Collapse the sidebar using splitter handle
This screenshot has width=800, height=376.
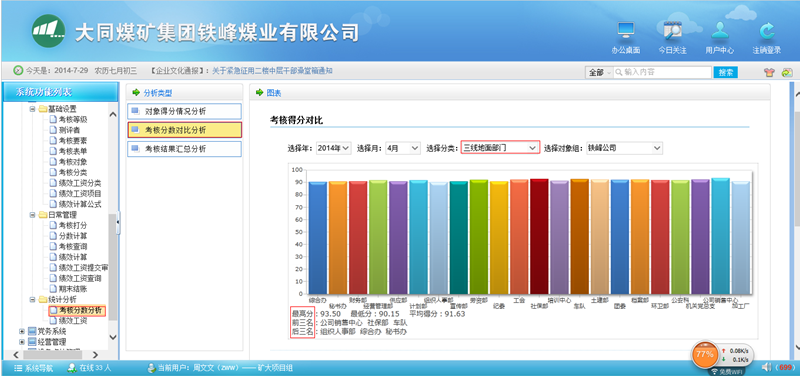click(x=118, y=223)
